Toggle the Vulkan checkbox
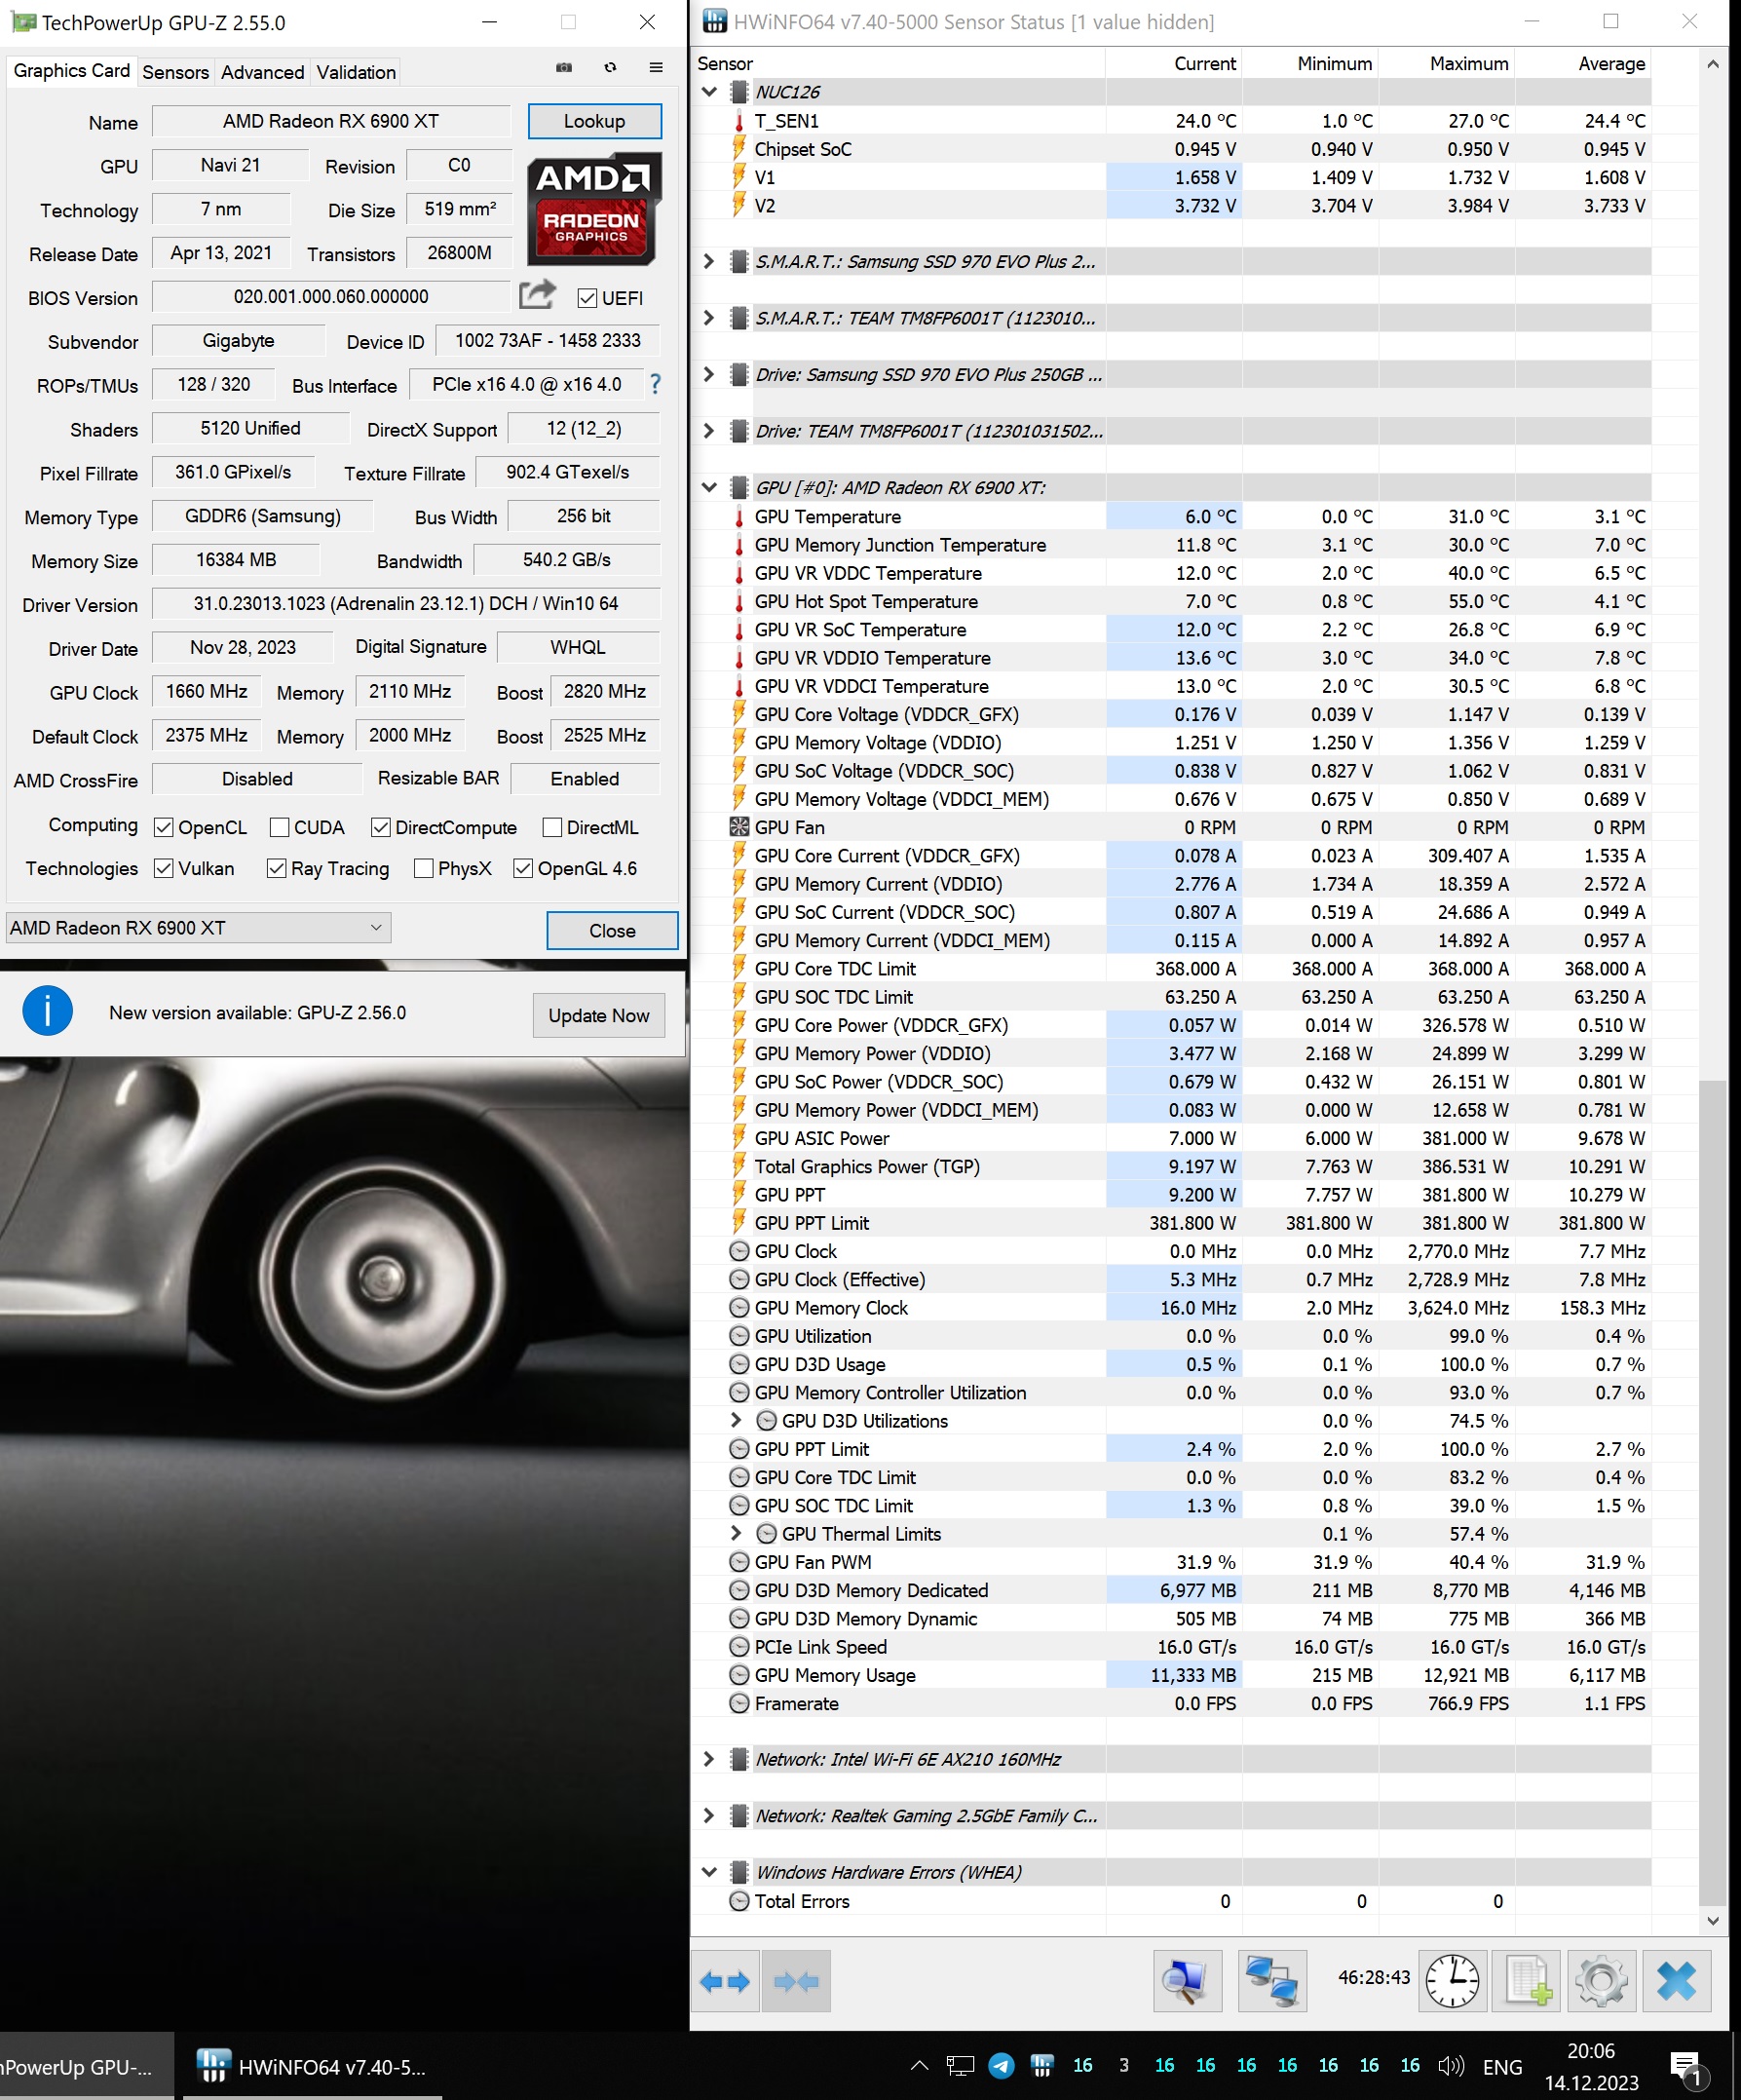This screenshot has width=1741, height=2100. [x=164, y=868]
